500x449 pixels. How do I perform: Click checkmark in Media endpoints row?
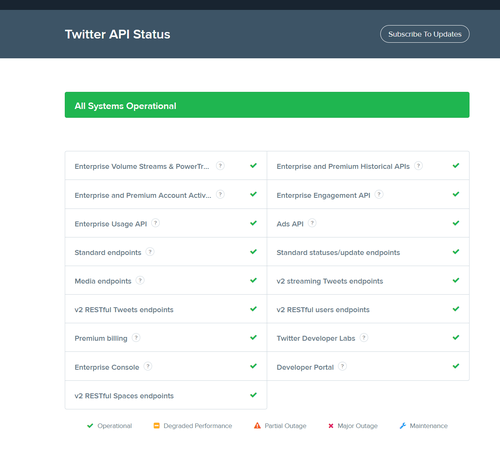pyautogui.click(x=253, y=280)
